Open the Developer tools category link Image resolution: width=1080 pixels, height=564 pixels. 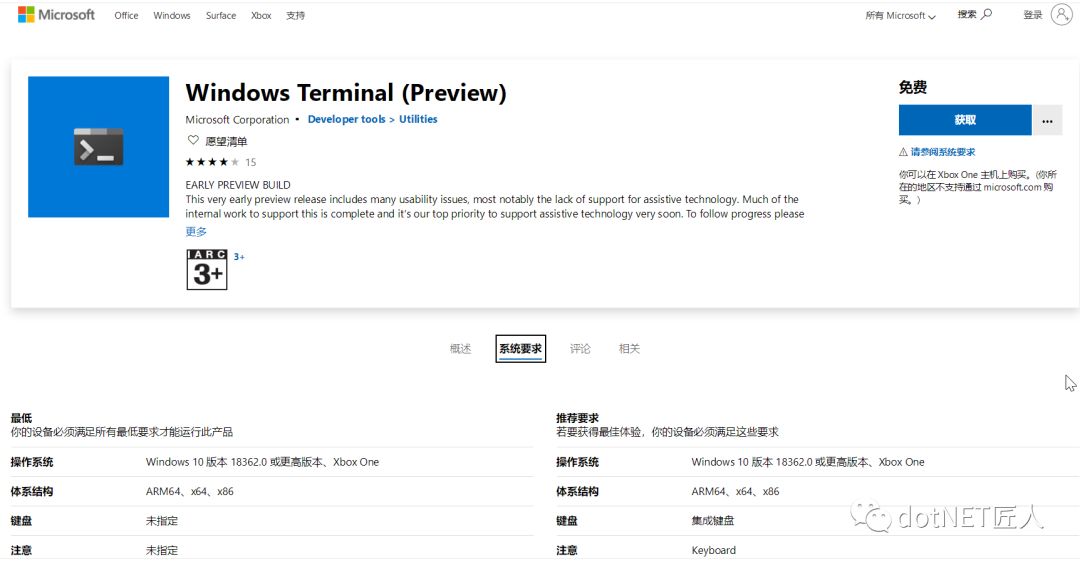346,119
